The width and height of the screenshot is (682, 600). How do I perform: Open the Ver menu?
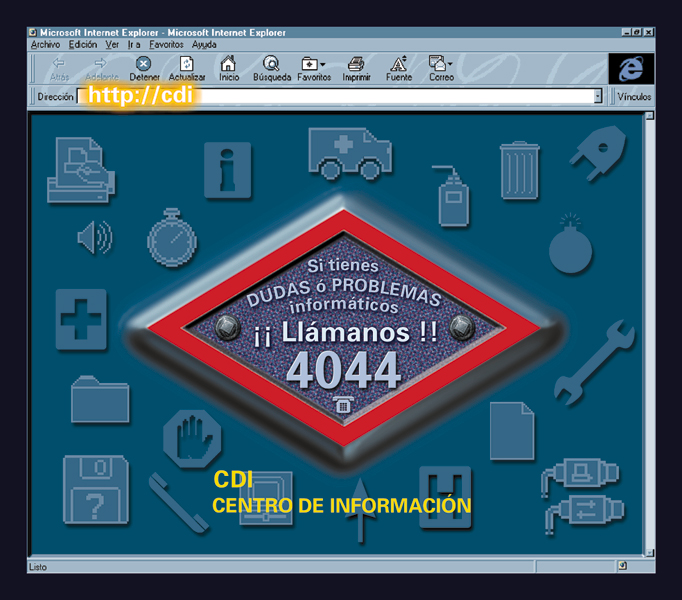[112, 45]
